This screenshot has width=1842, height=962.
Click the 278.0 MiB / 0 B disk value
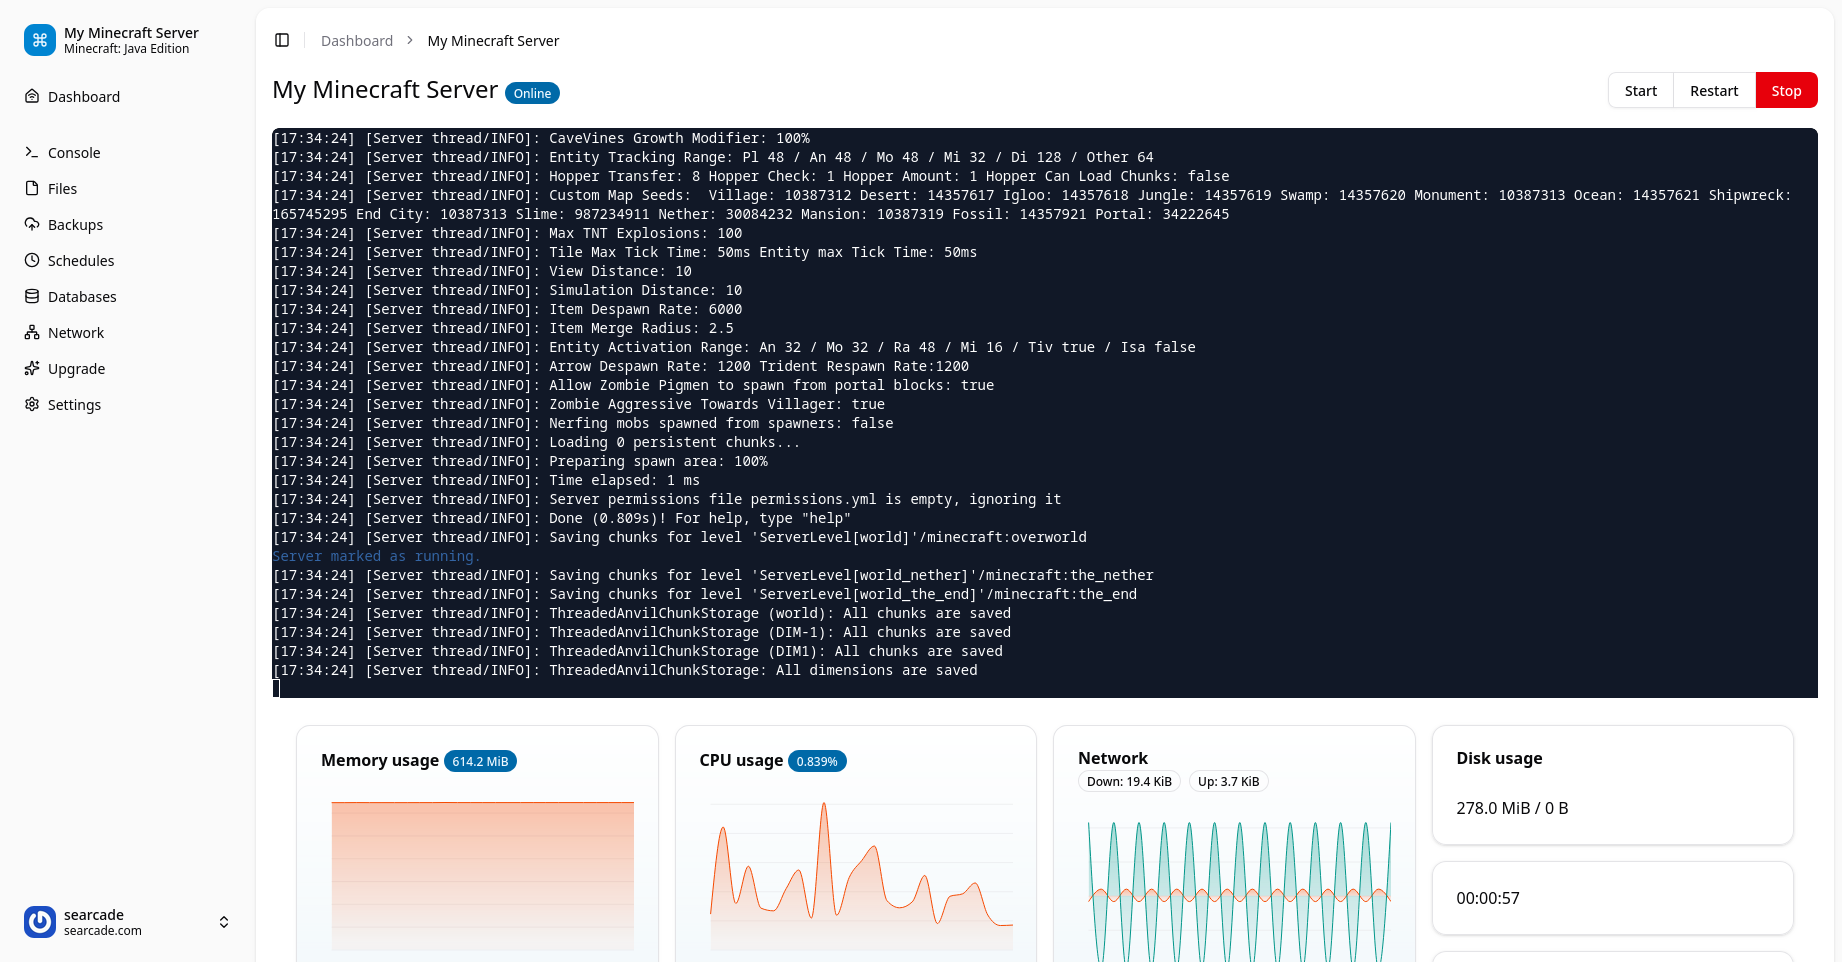[x=1512, y=808]
